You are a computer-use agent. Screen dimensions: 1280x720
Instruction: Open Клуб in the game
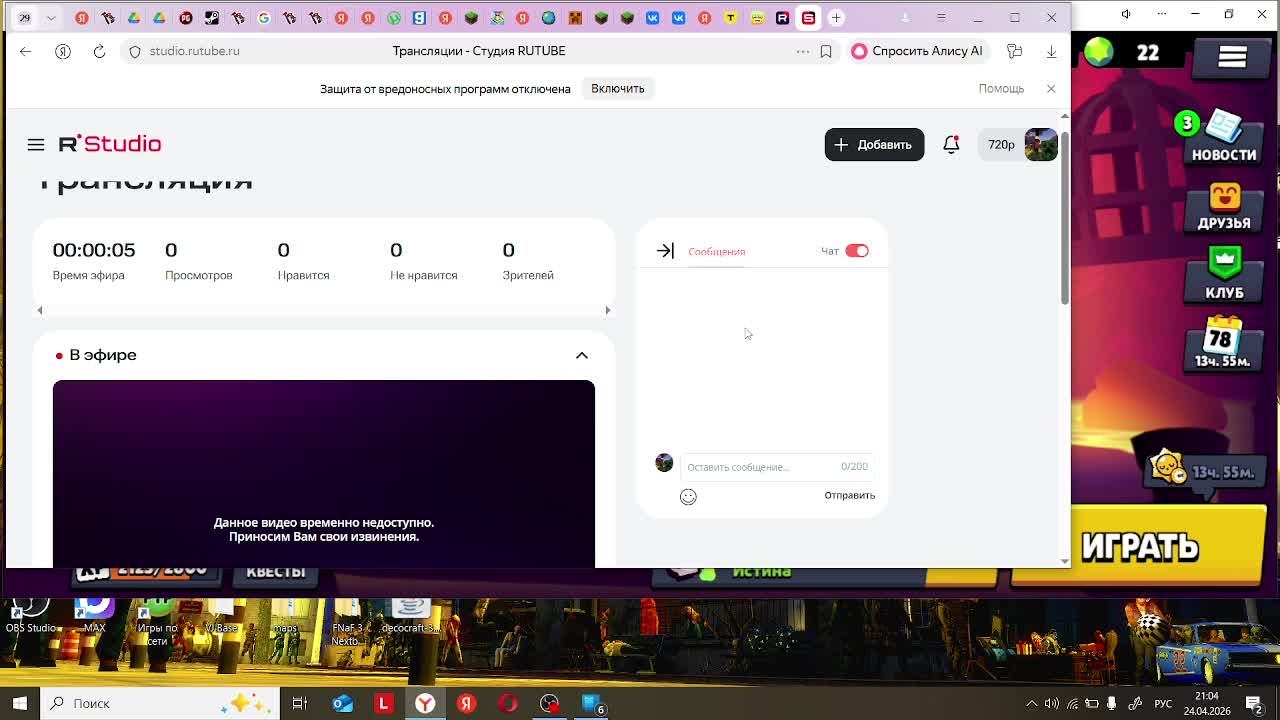tap(1224, 275)
